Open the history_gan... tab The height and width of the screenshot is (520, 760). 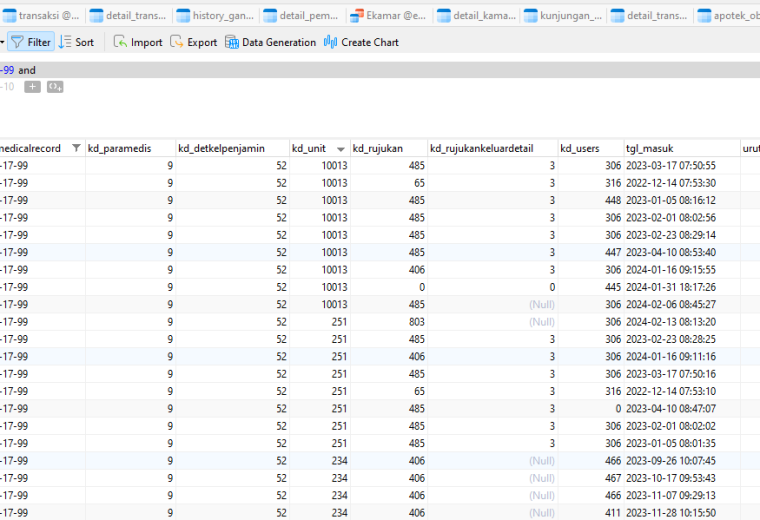coord(215,16)
